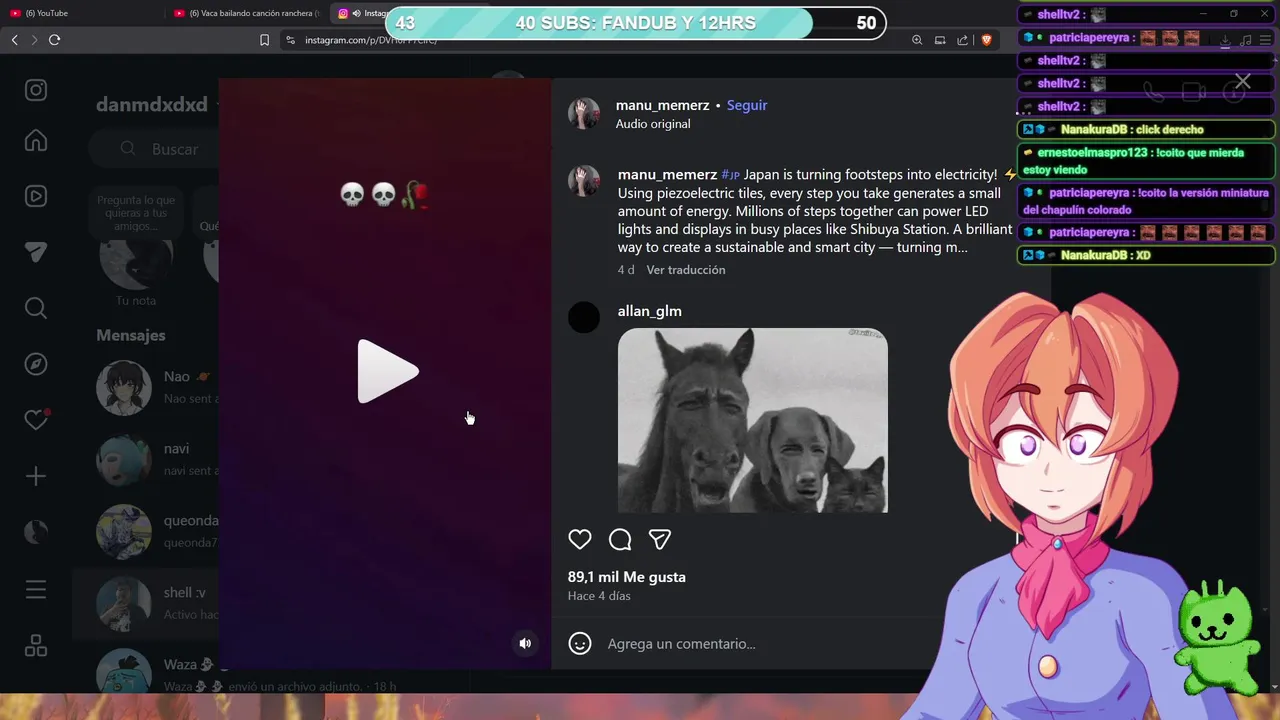Click the danmdxdxd account name header
This screenshot has width=1280, height=720.
click(152, 105)
